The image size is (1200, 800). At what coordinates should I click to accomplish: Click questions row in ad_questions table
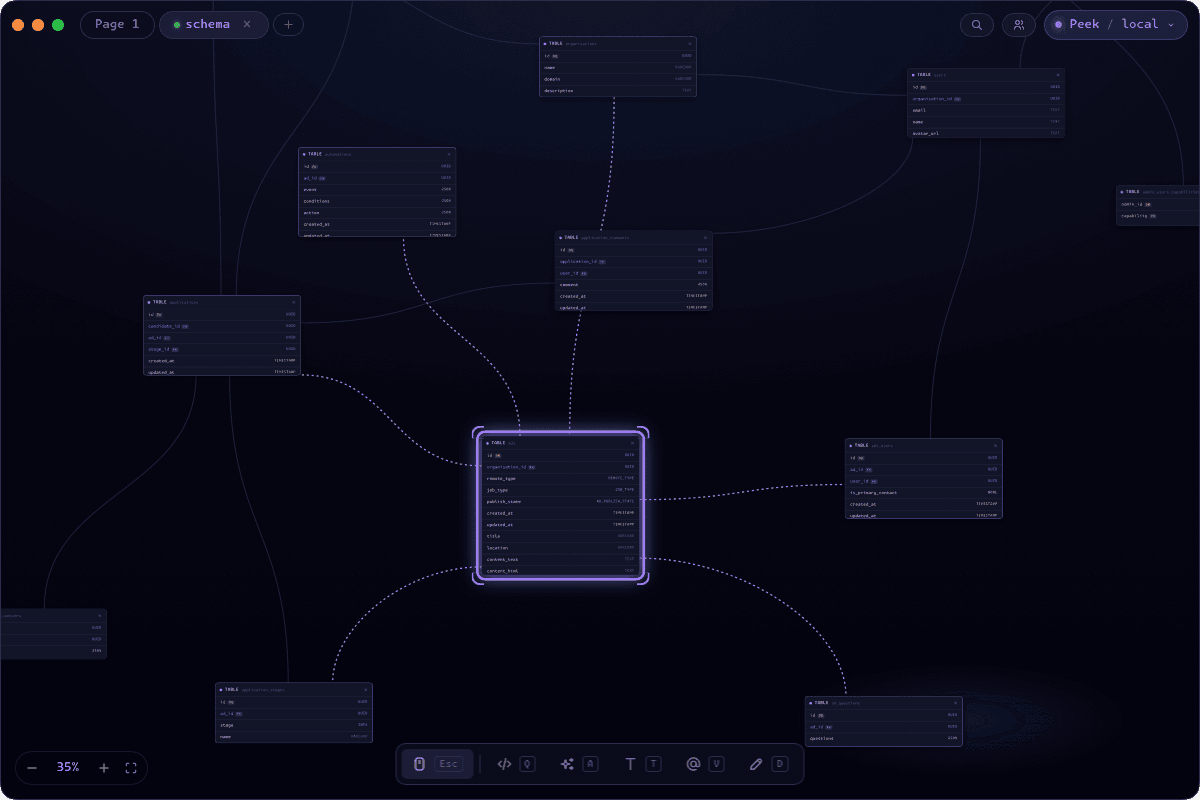pos(884,739)
